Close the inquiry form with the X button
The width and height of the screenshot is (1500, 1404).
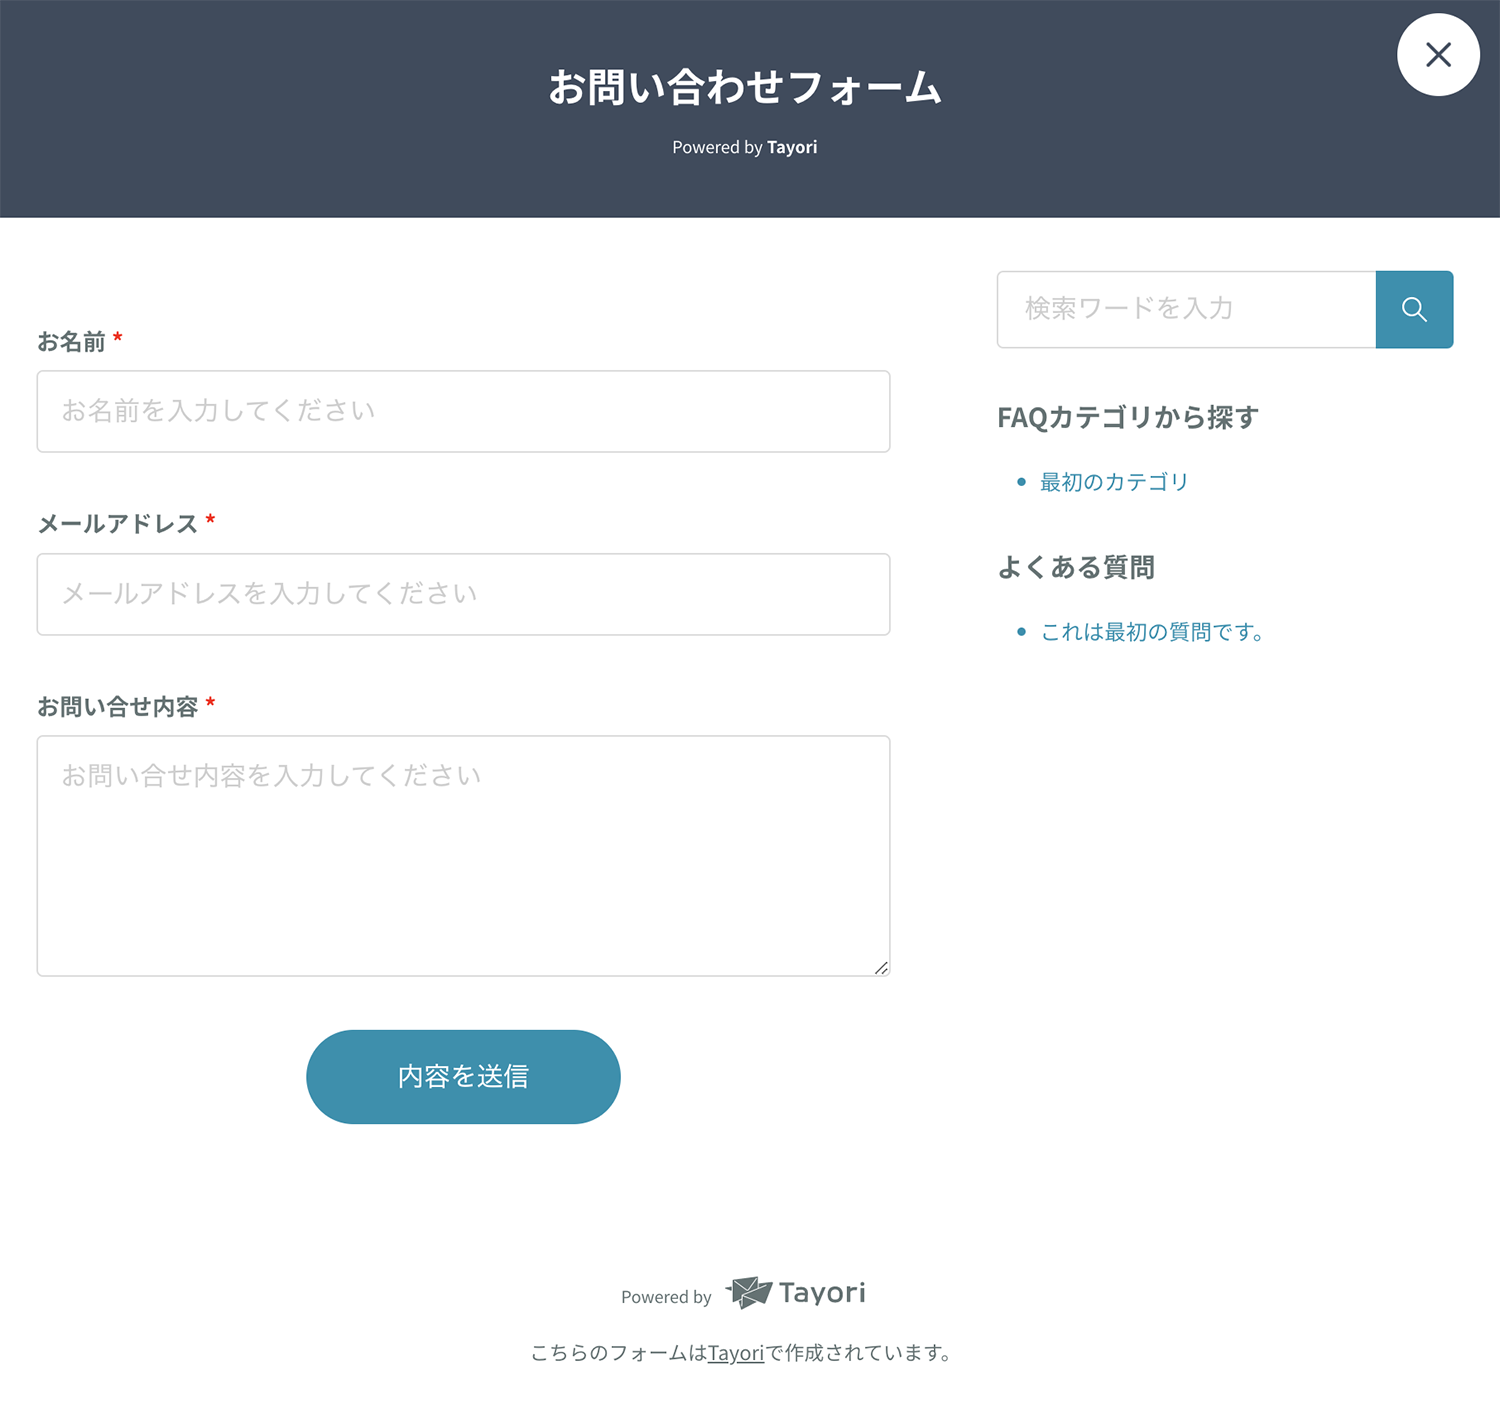point(1438,55)
